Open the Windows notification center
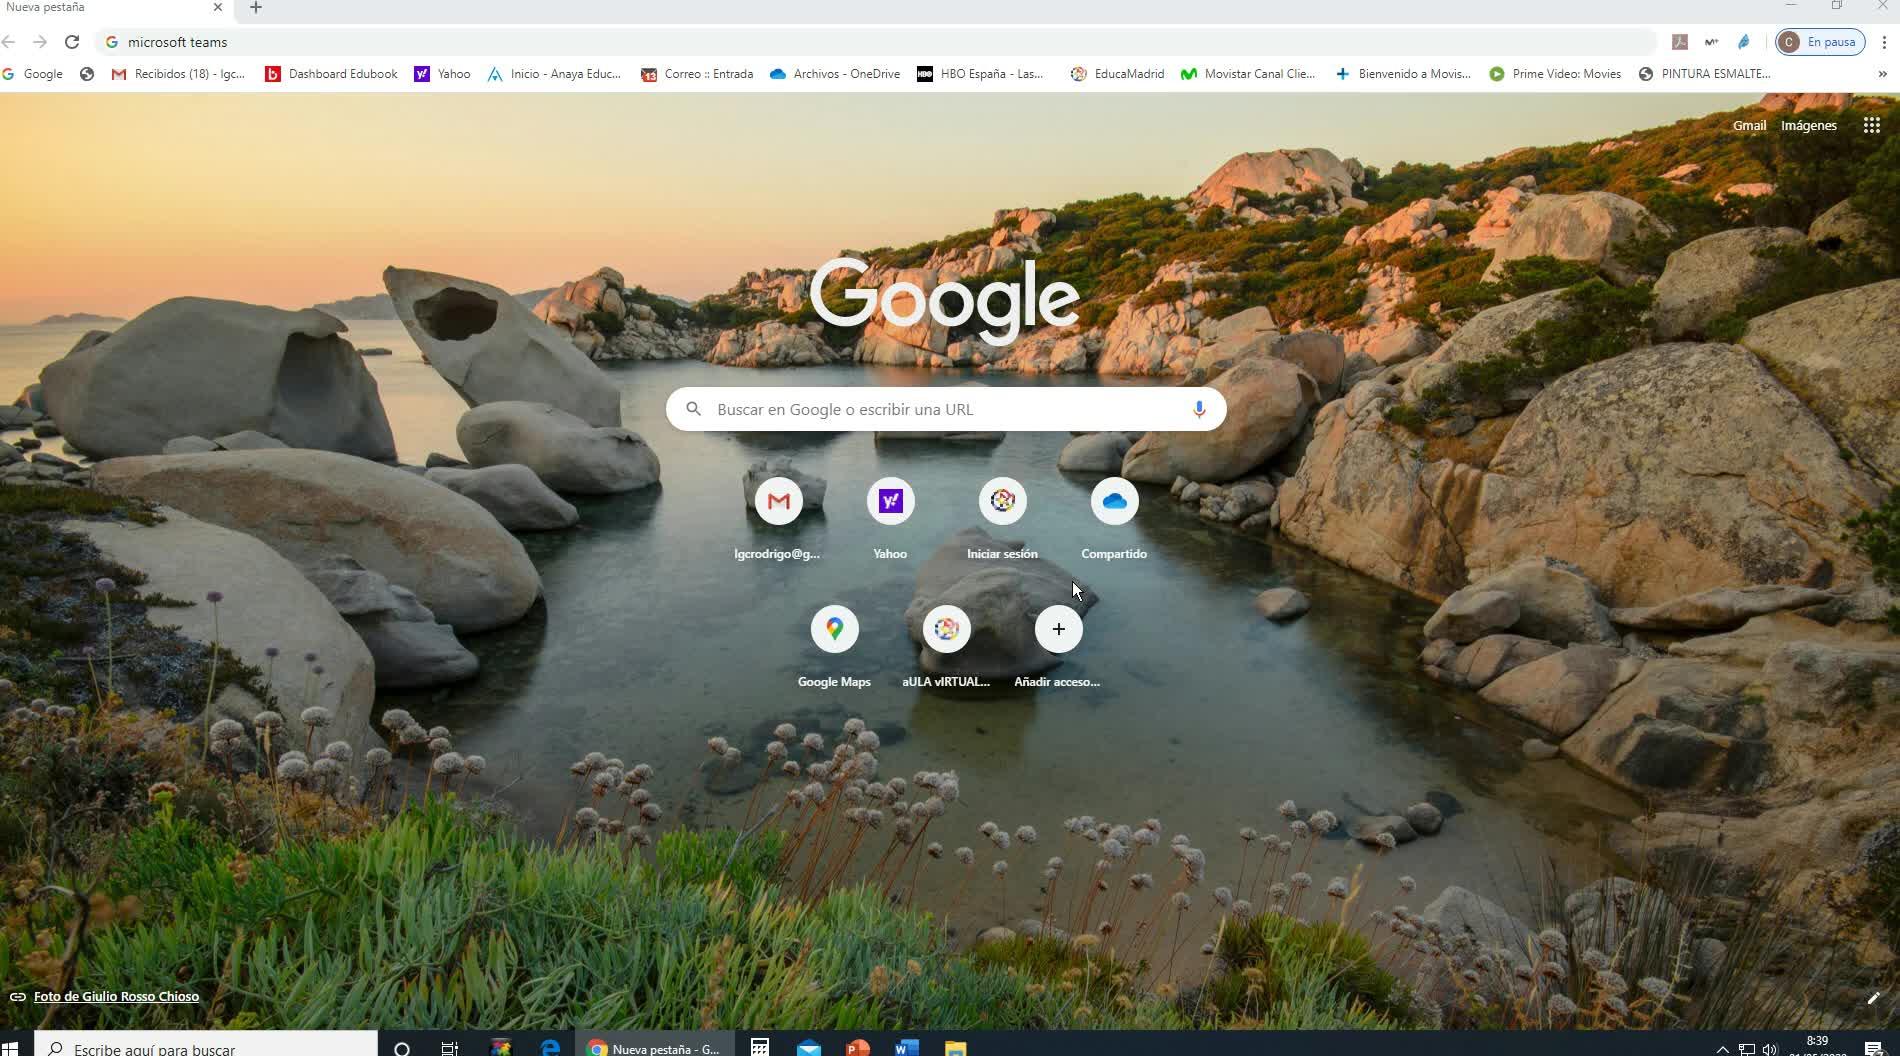The width and height of the screenshot is (1900, 1056). point(1874,1048)
